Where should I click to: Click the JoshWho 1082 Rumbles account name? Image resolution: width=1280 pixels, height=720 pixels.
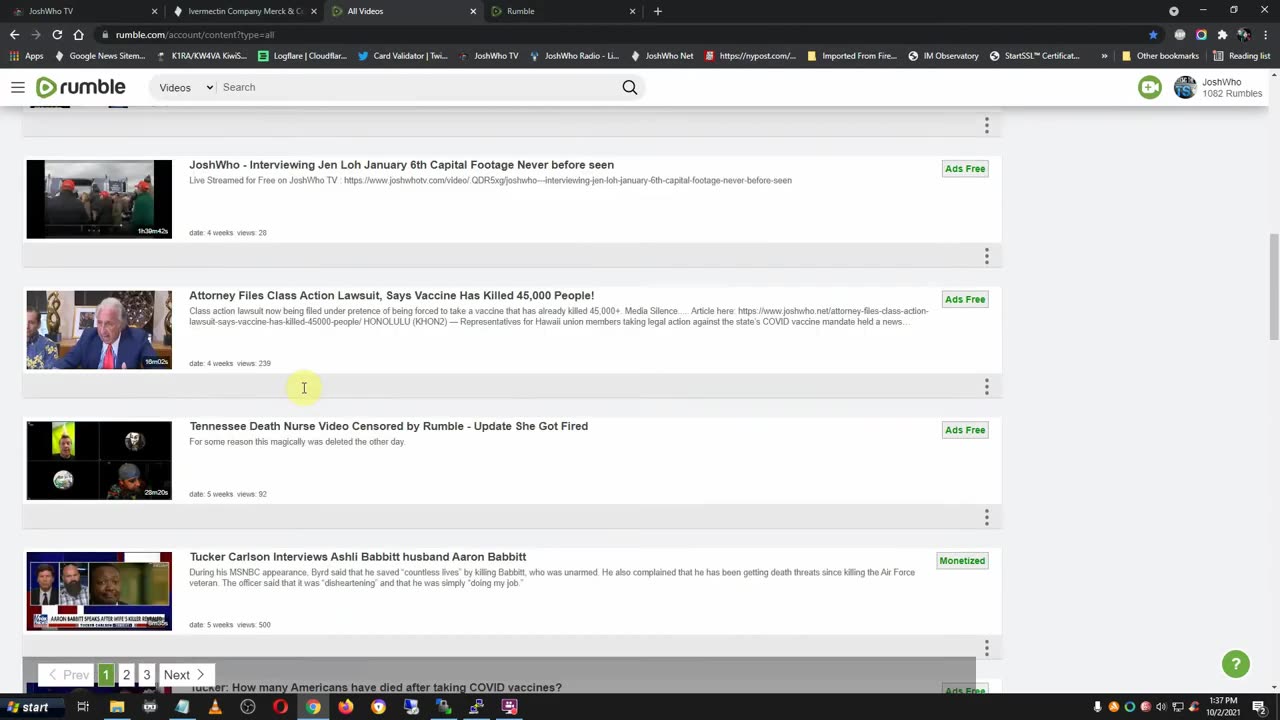[x=1231, y=88]
